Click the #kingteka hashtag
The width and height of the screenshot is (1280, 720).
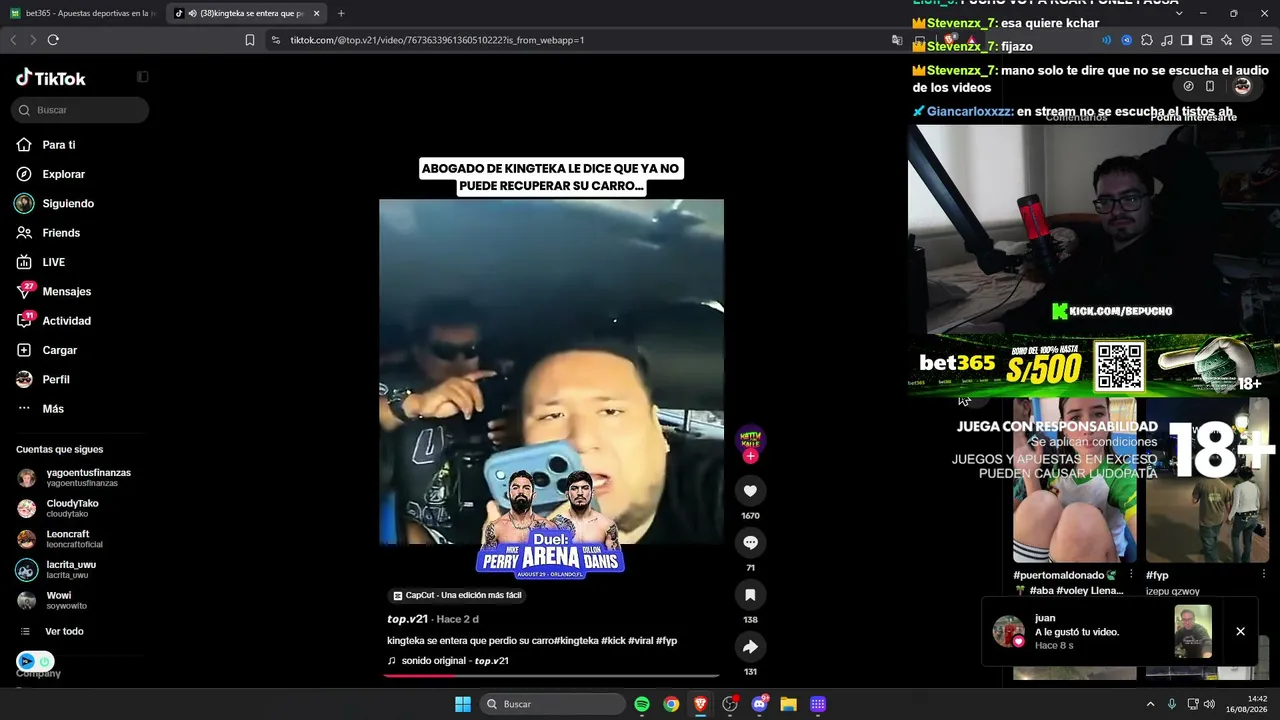pos(576,640)
